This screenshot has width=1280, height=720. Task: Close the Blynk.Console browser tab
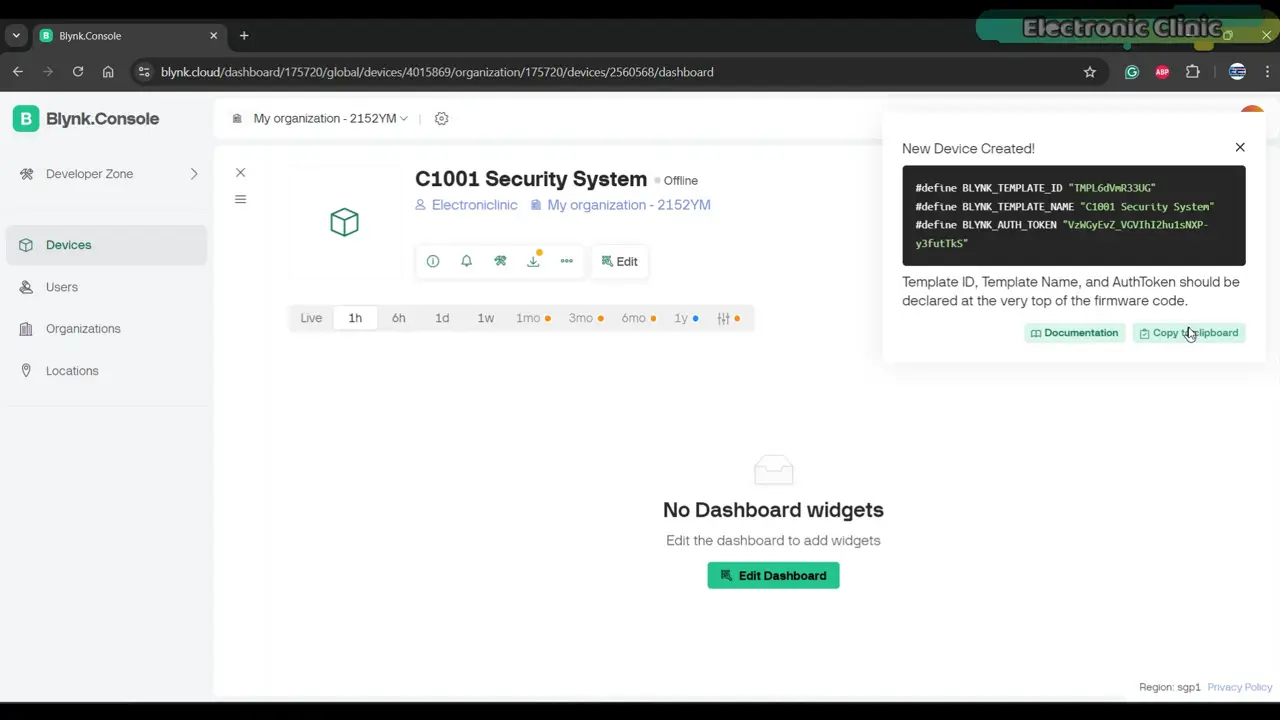pyautogui.click(x=213, y=36)
